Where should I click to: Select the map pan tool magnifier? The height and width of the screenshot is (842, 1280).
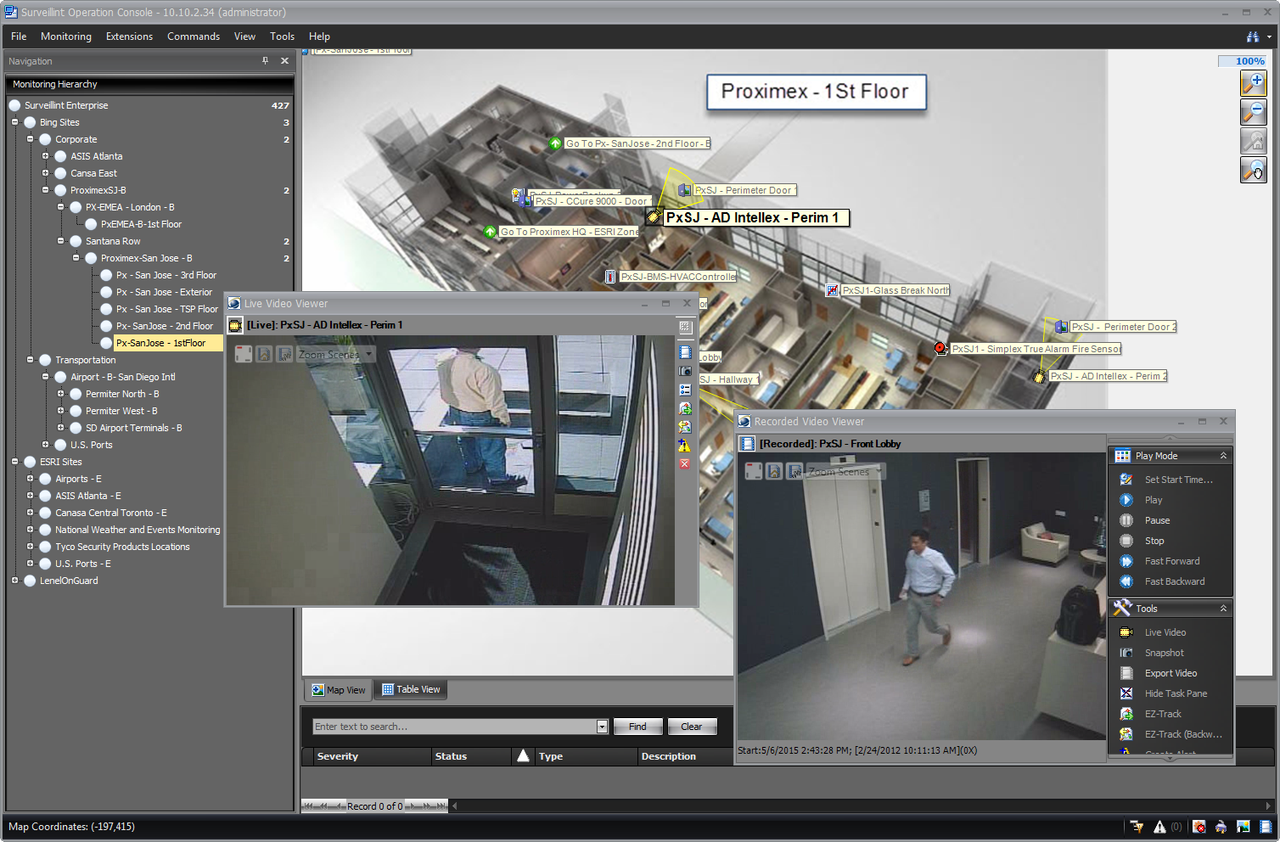[1254, 170]
